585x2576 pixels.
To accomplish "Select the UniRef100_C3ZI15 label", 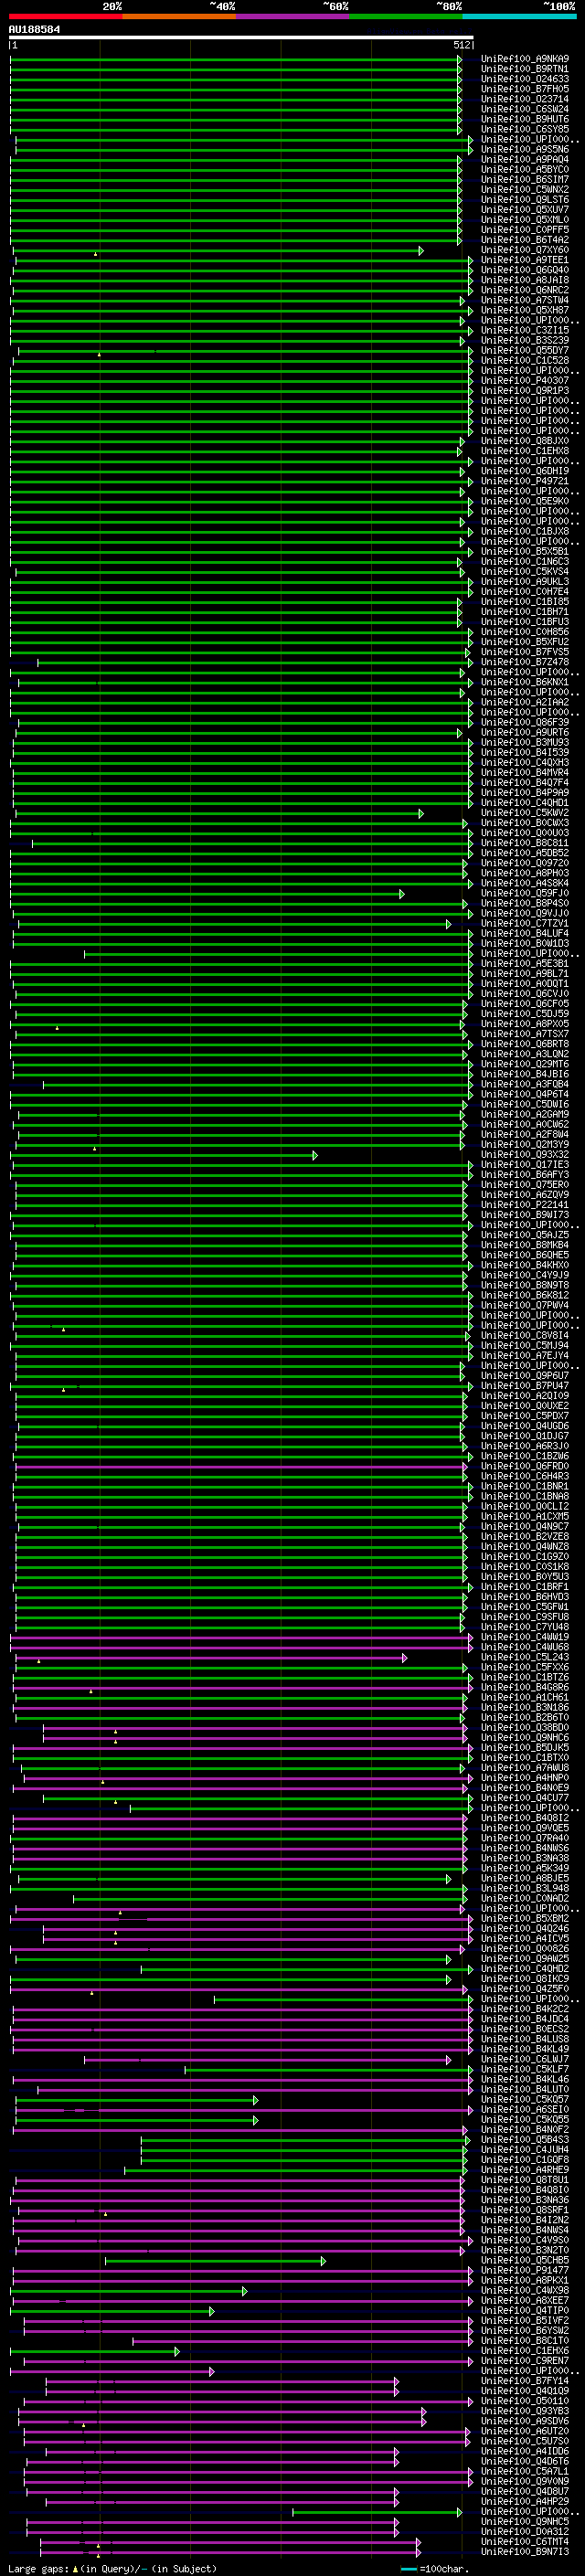I will tap(524, 330).
